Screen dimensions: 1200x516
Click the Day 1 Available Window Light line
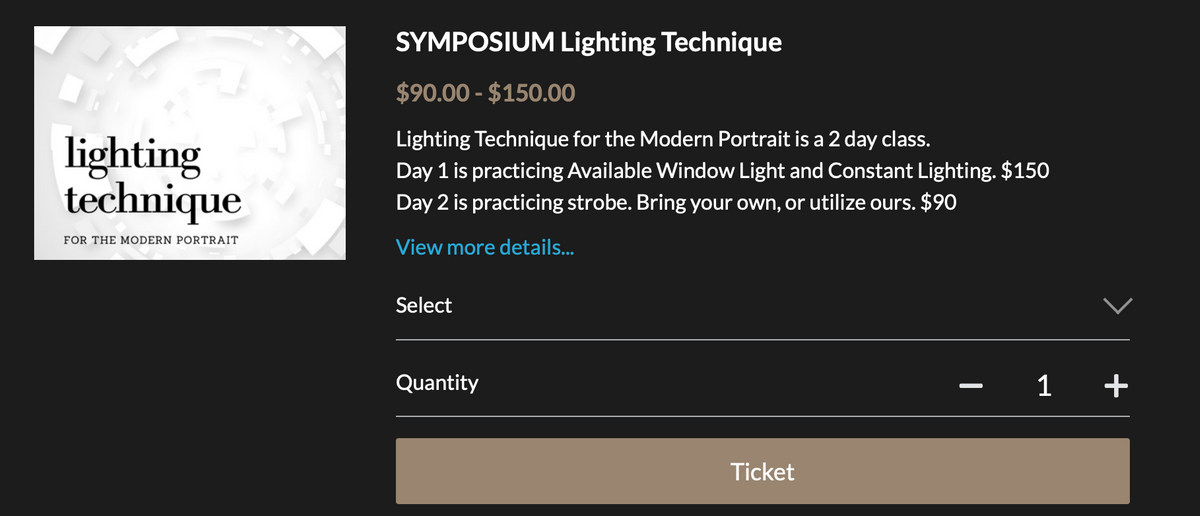[722, 170]
